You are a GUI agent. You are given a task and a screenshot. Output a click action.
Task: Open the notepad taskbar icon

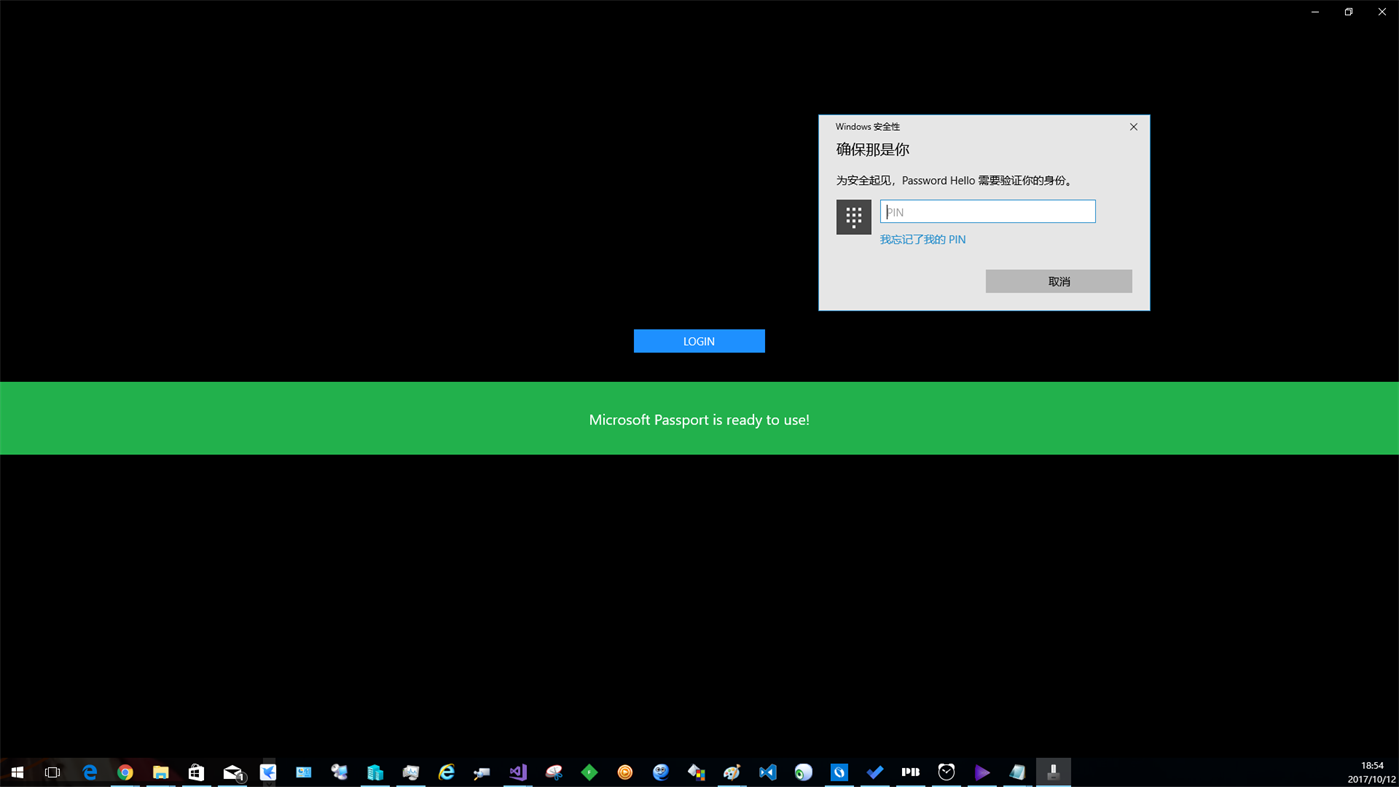[x=1018, y=772]
